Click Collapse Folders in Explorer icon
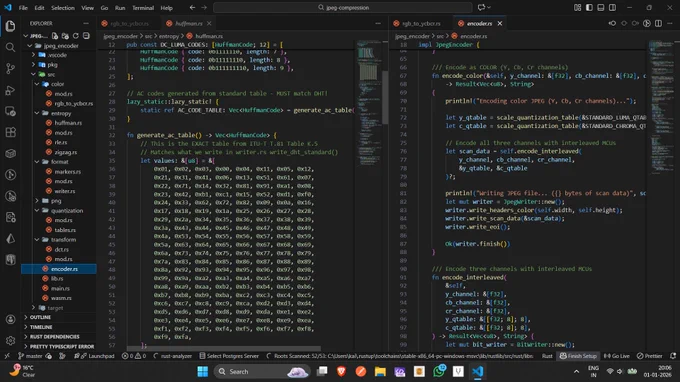The height and width of the screenshot is (382, 680). tap(86, 36)
